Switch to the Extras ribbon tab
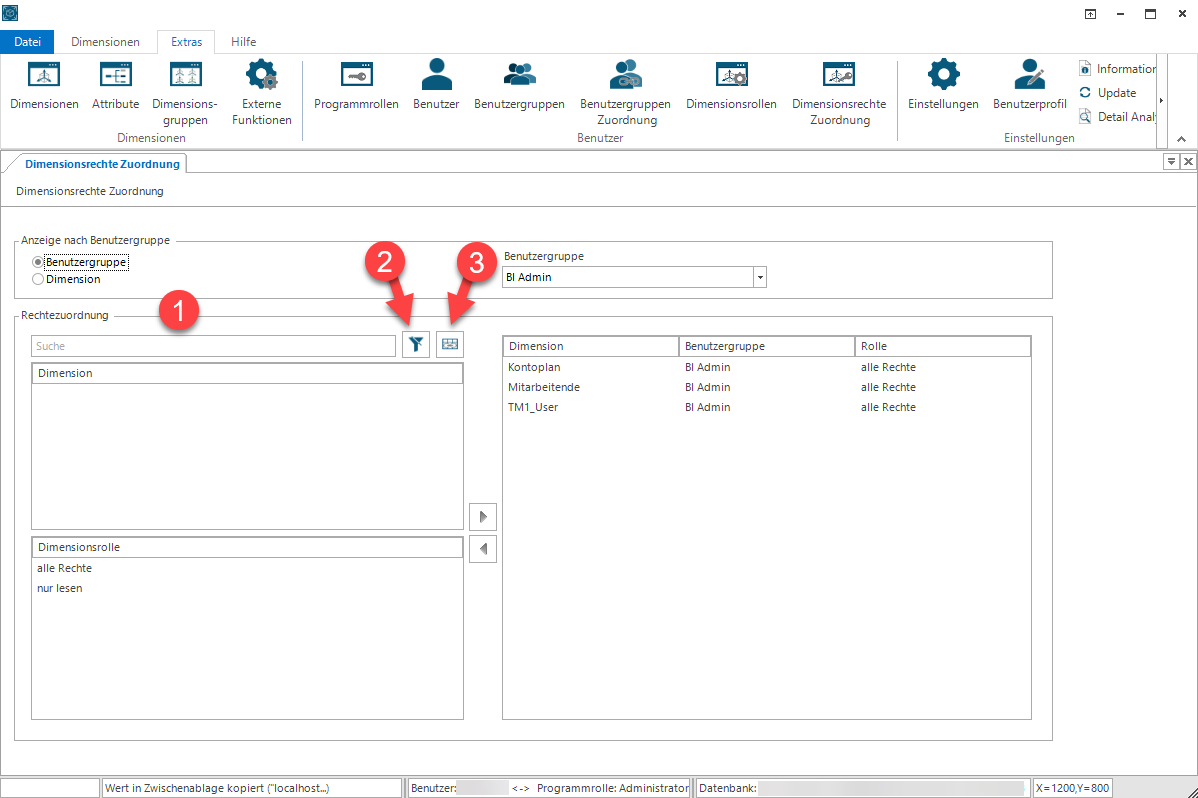This screenshot has height=798, width=1198. [x=186, y=41]
